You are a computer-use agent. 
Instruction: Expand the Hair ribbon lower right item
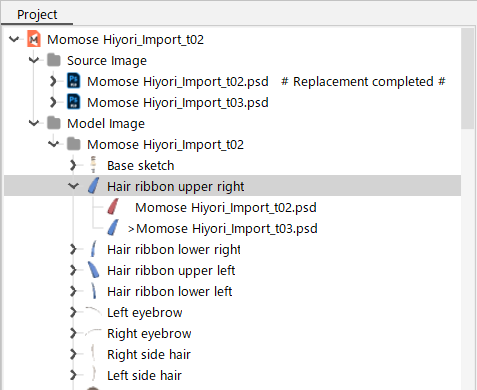click(73, 249)
